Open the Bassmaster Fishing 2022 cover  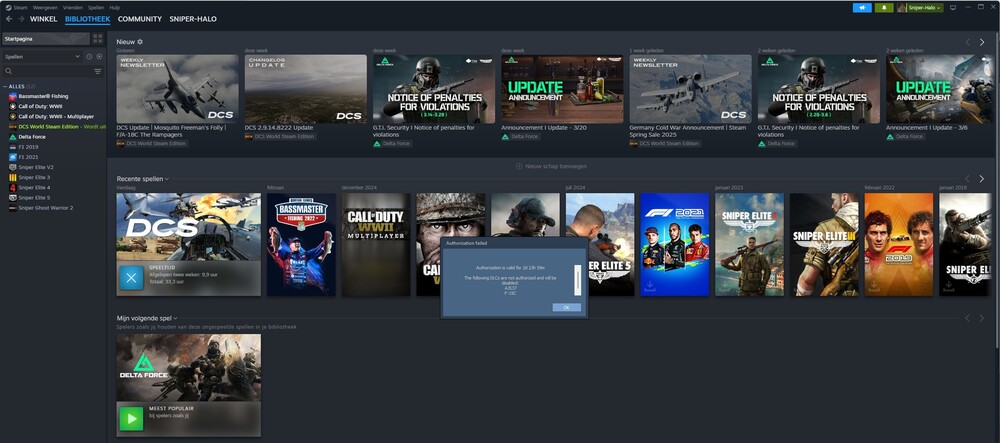(x=301, y=245)
